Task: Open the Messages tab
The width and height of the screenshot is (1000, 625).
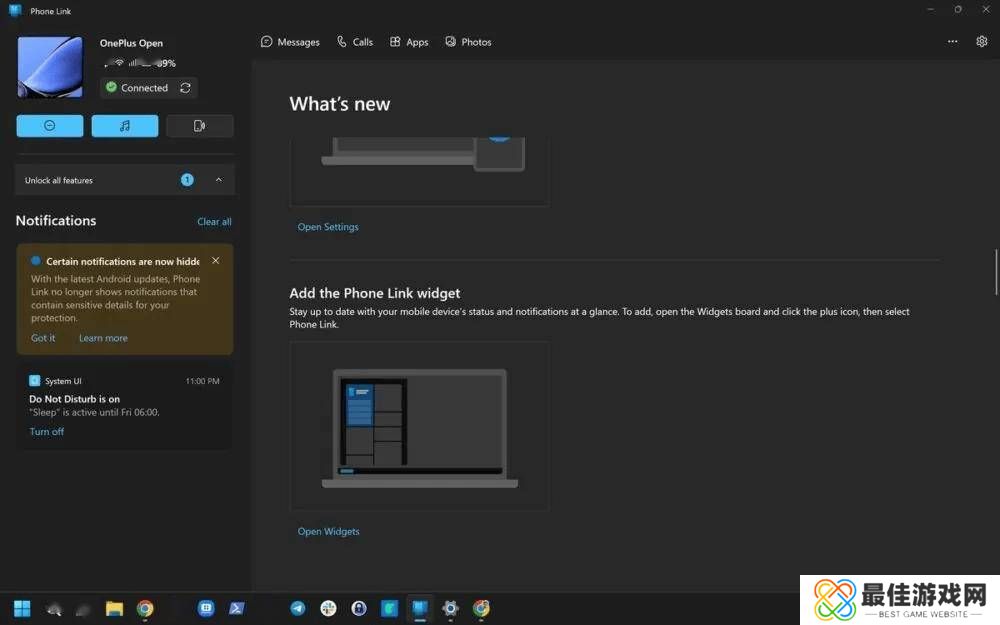Action: click(x=290, y=42)
